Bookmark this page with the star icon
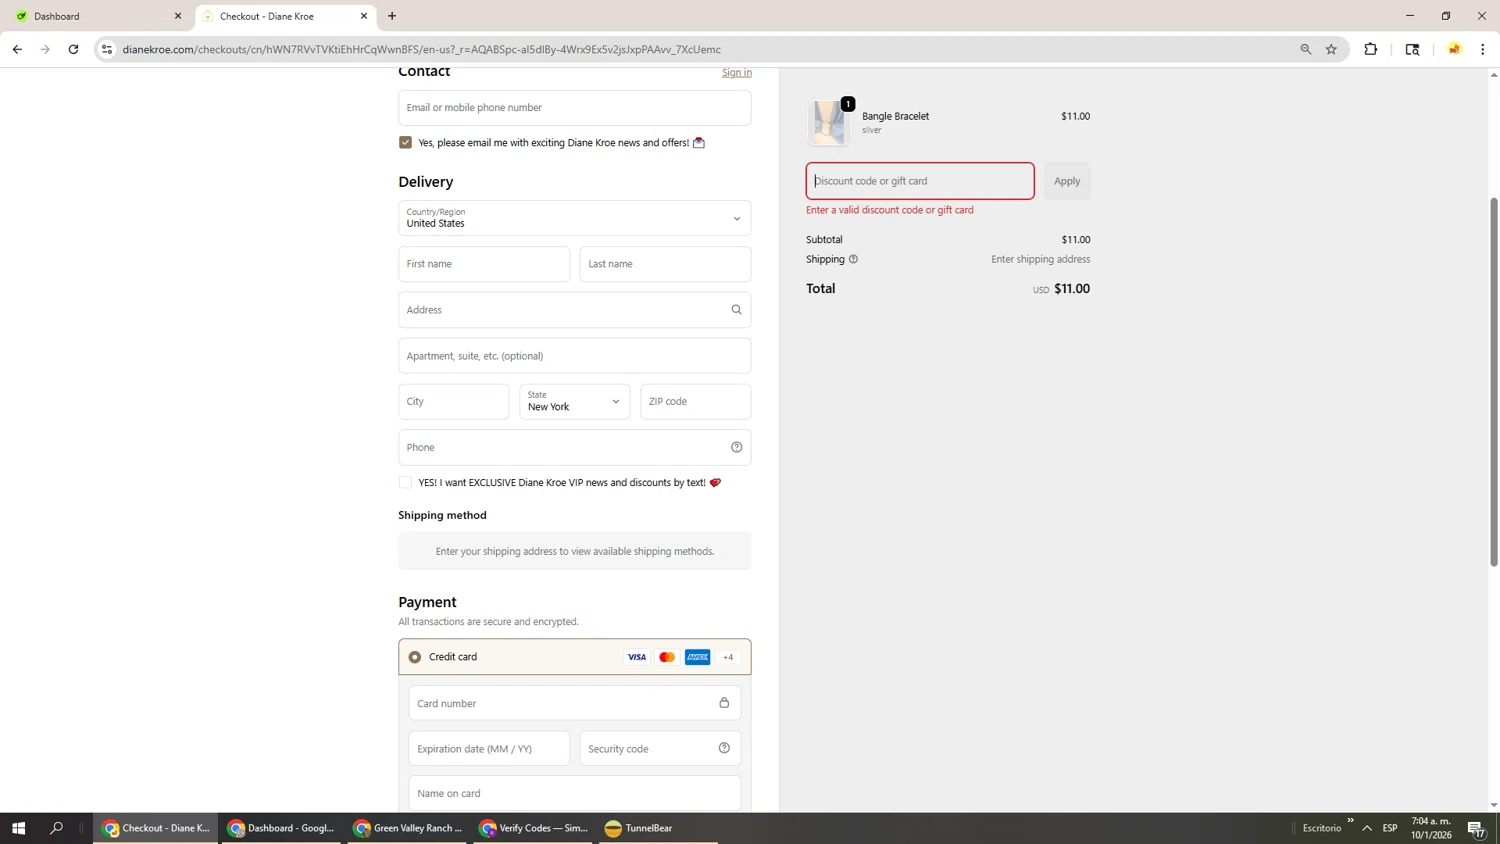 pos(1331,49)
